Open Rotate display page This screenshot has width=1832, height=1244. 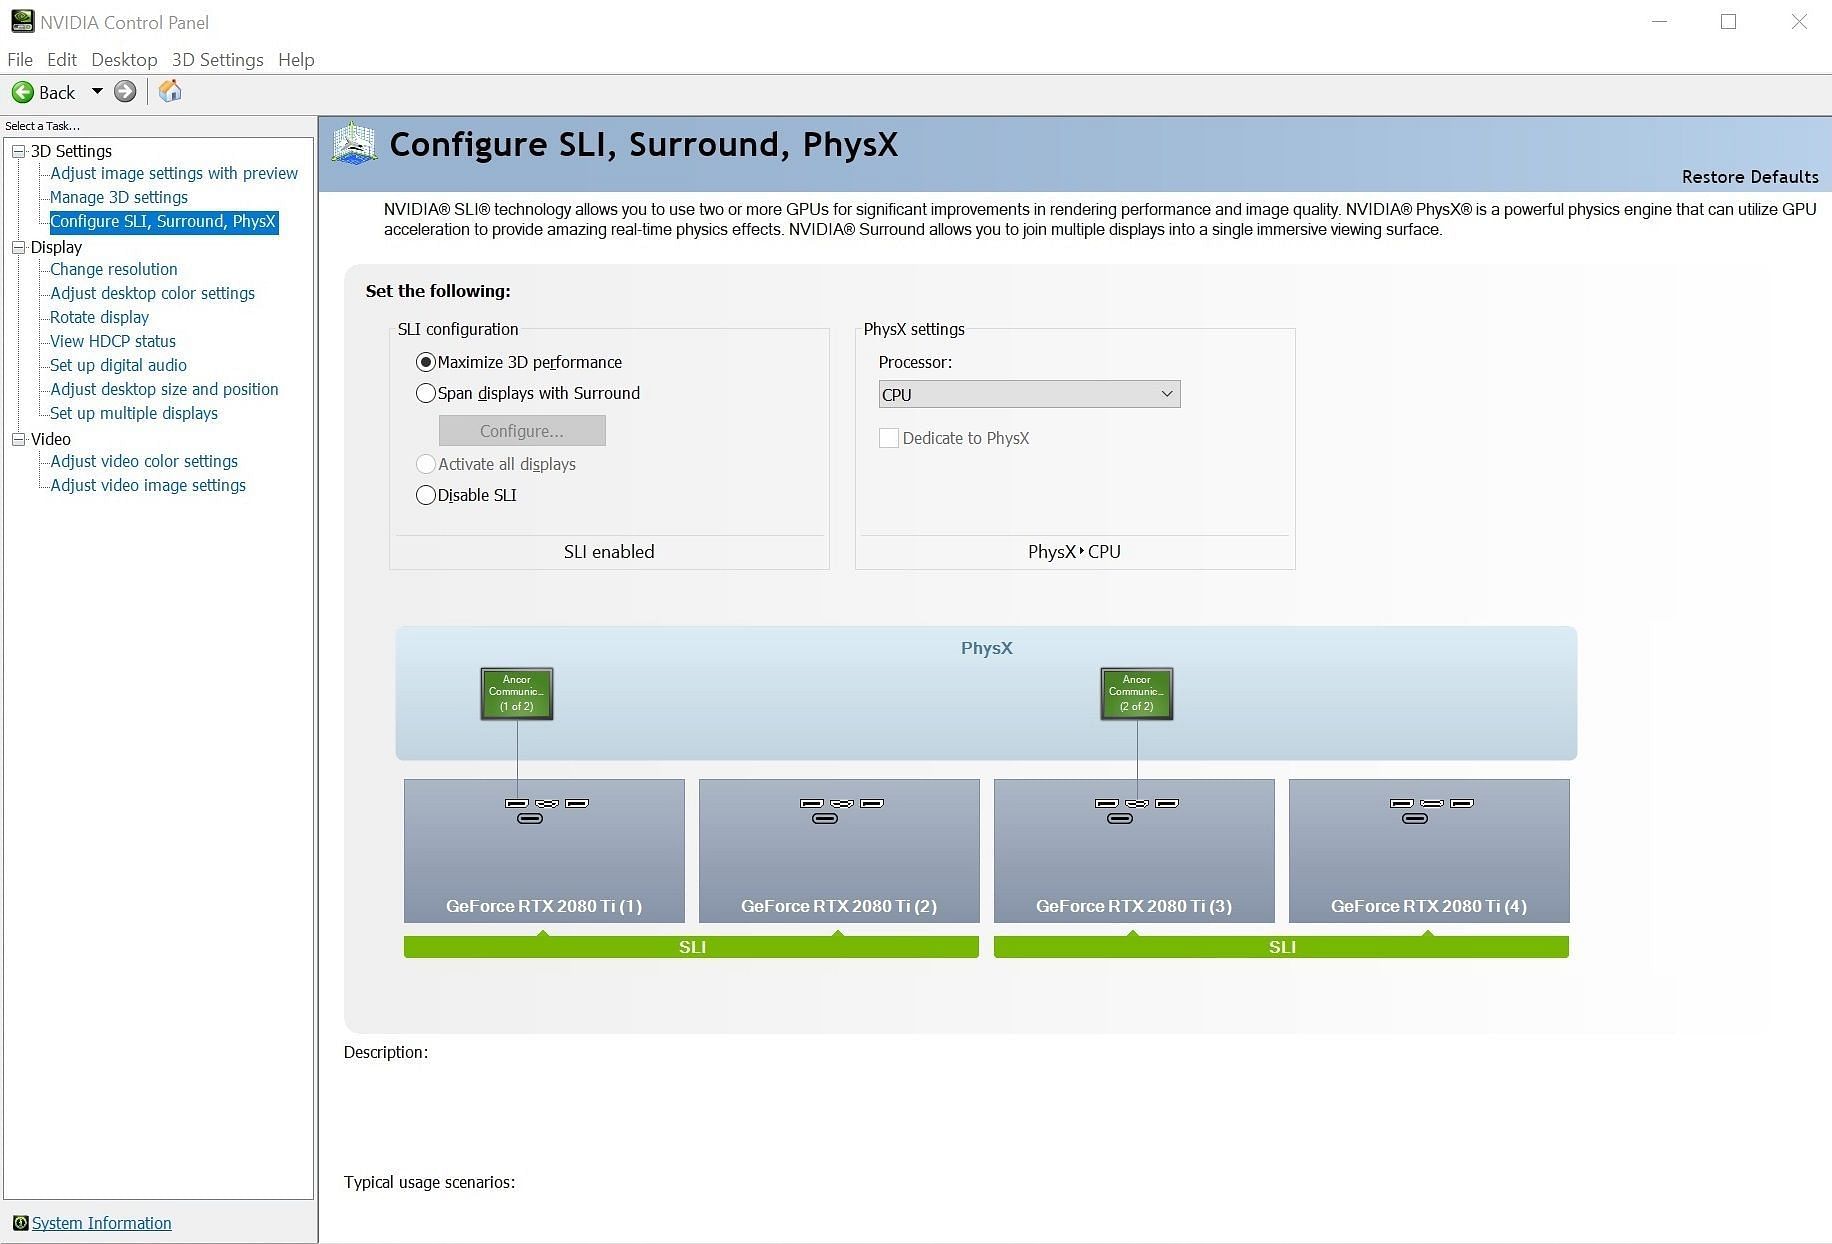[100, 317]
